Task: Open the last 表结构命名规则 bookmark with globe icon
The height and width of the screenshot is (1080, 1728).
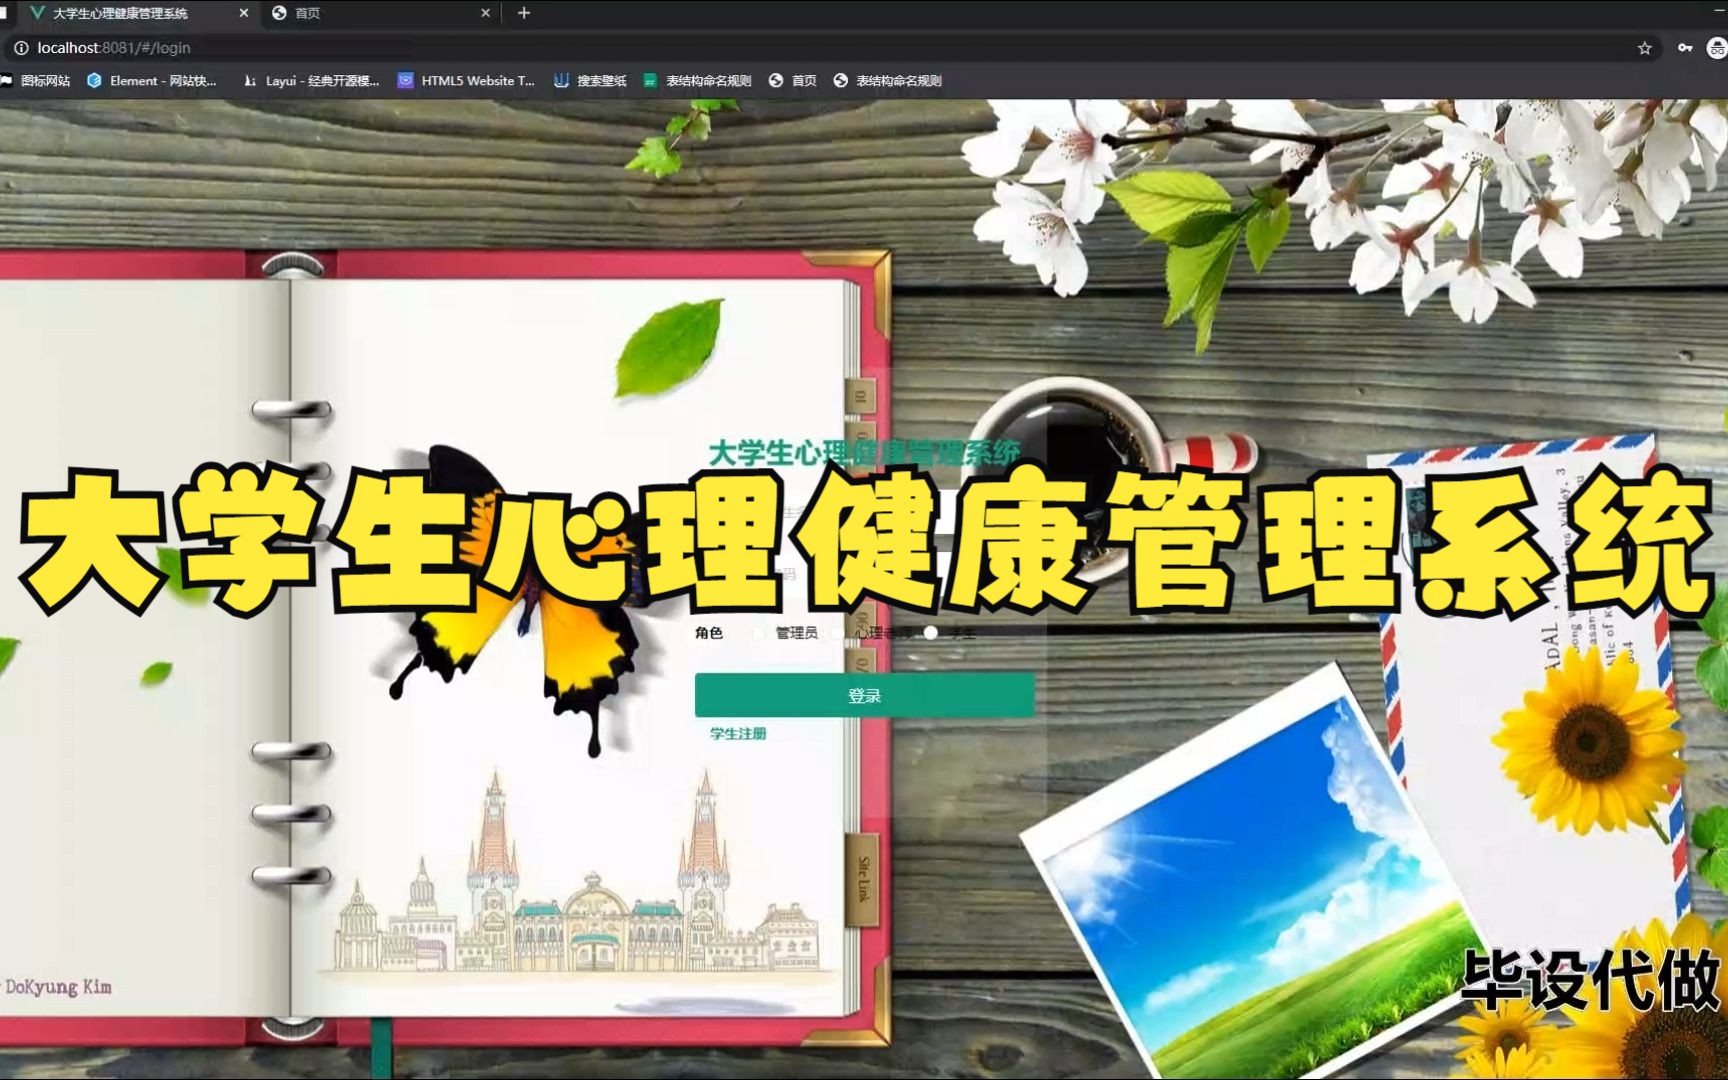Action: (x=887, y=81)
